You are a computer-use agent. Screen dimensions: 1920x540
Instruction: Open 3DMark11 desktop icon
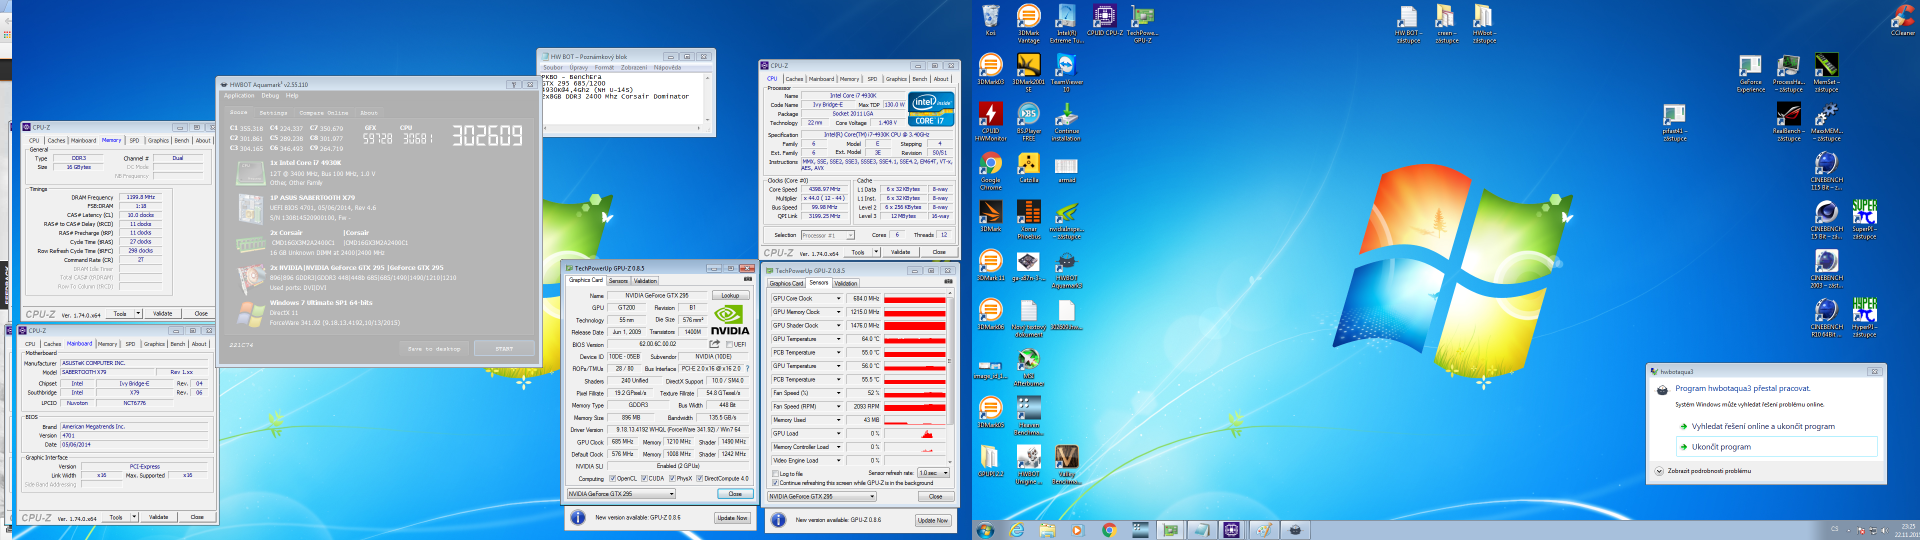click(990, 266)
